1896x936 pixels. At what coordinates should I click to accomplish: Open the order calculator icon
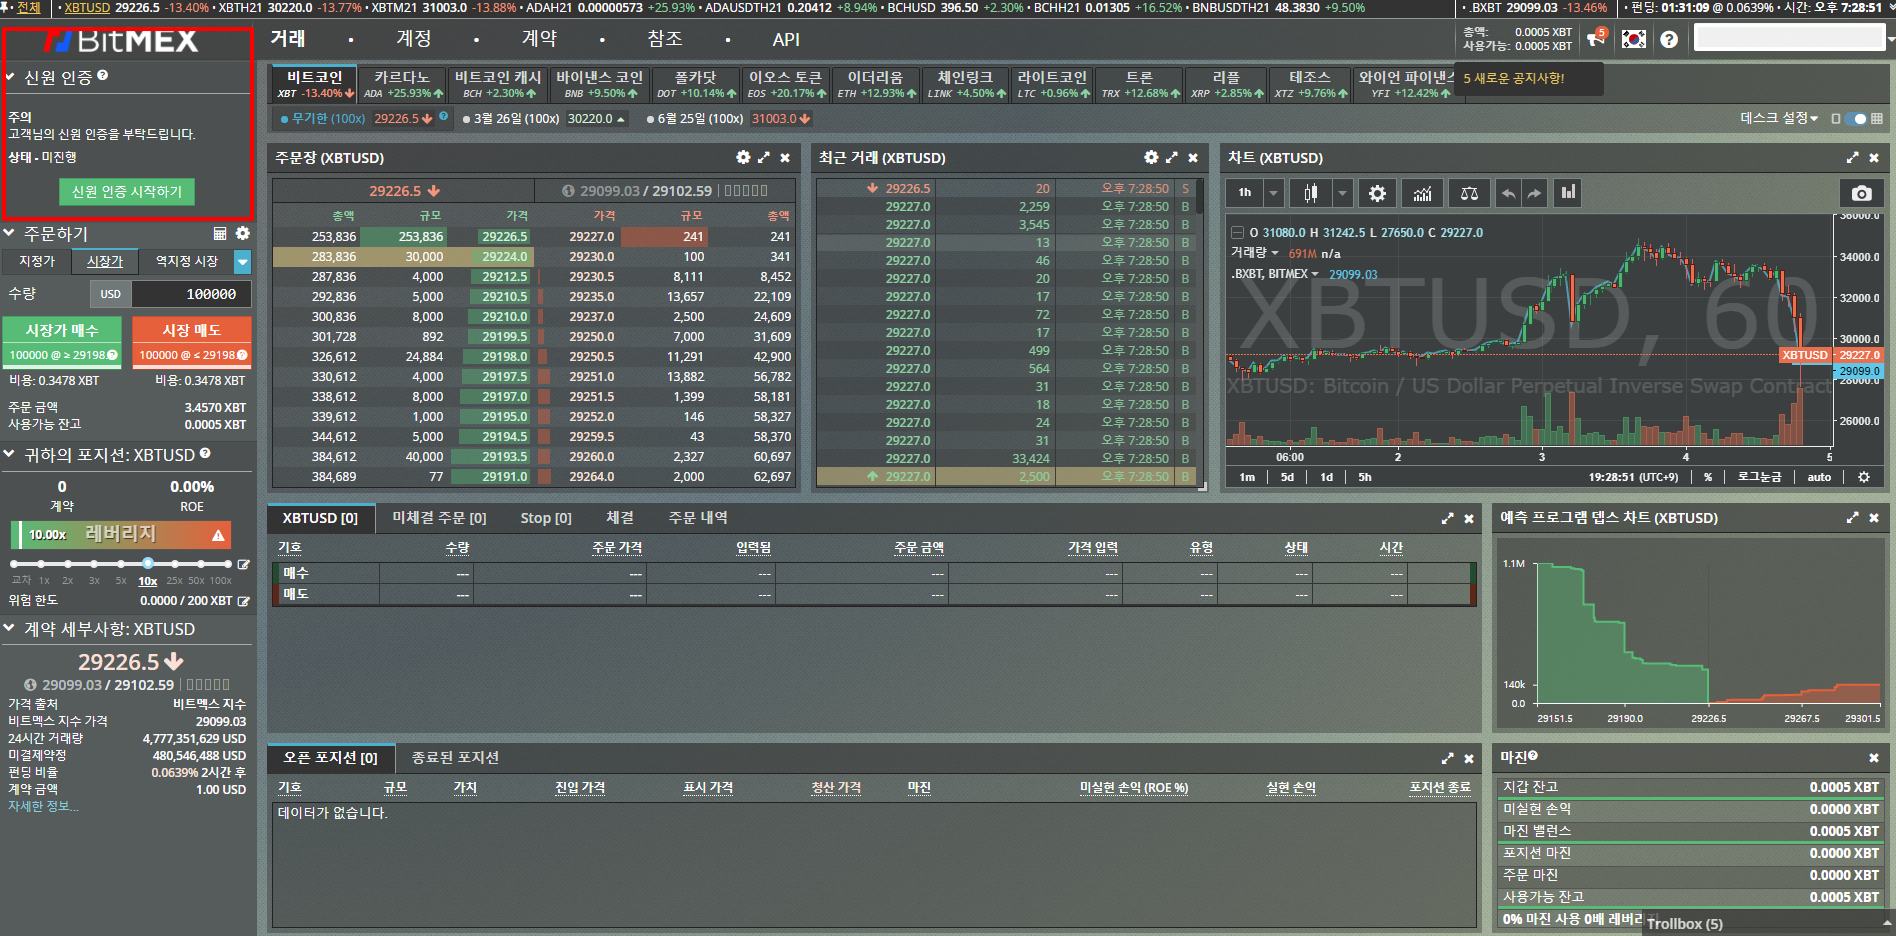220,233
